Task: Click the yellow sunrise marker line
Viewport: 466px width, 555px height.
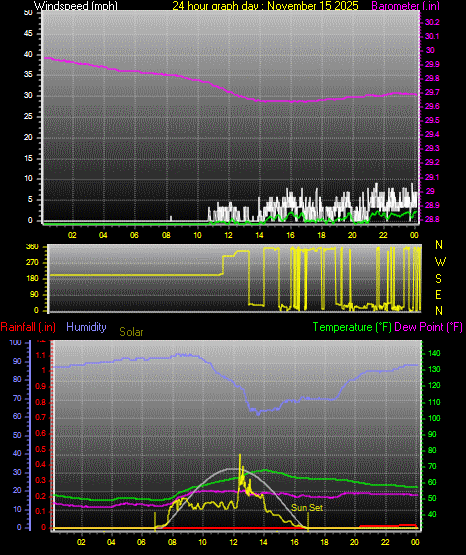Action: pyautogui.click(x=155, y=521)
